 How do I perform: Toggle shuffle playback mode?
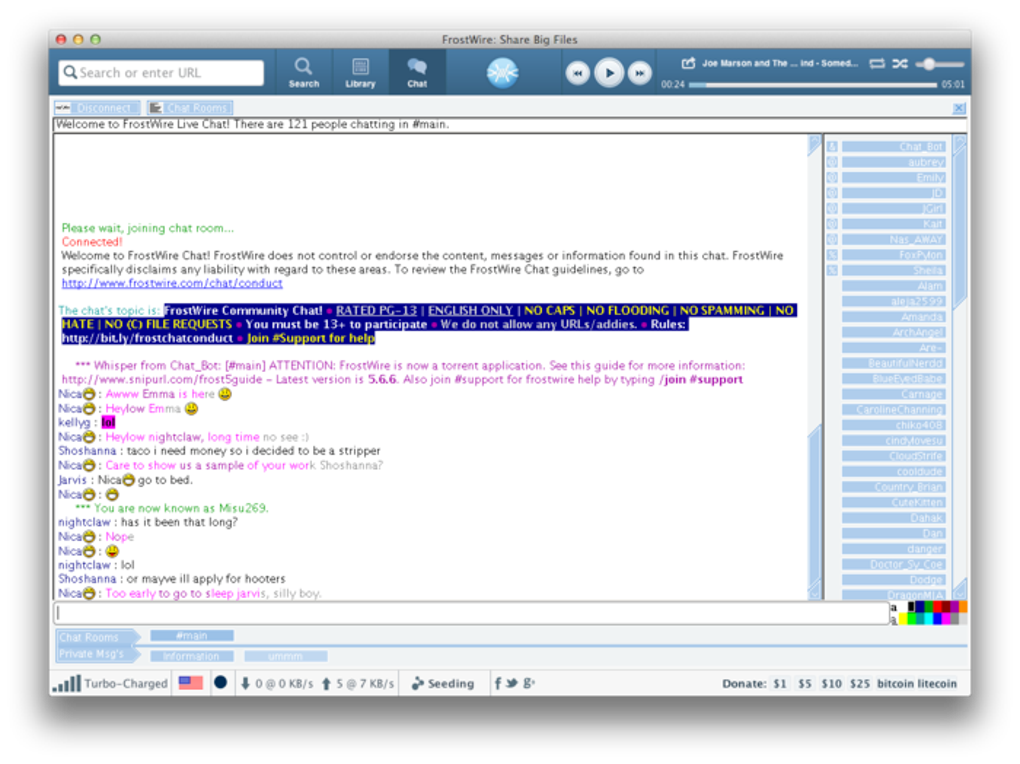(900, 63)
